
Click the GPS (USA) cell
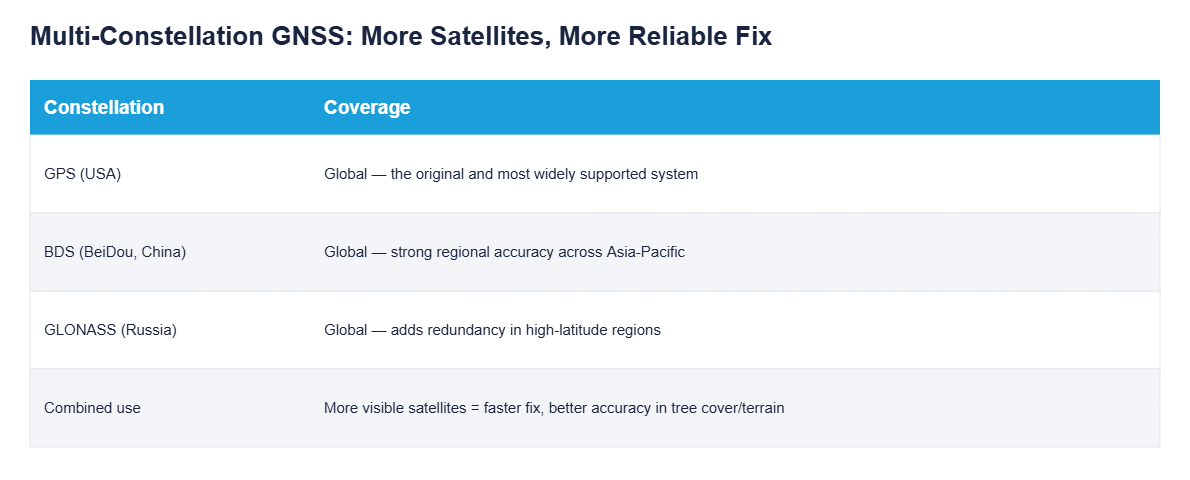pyautogui.click(x=83, y=174)
